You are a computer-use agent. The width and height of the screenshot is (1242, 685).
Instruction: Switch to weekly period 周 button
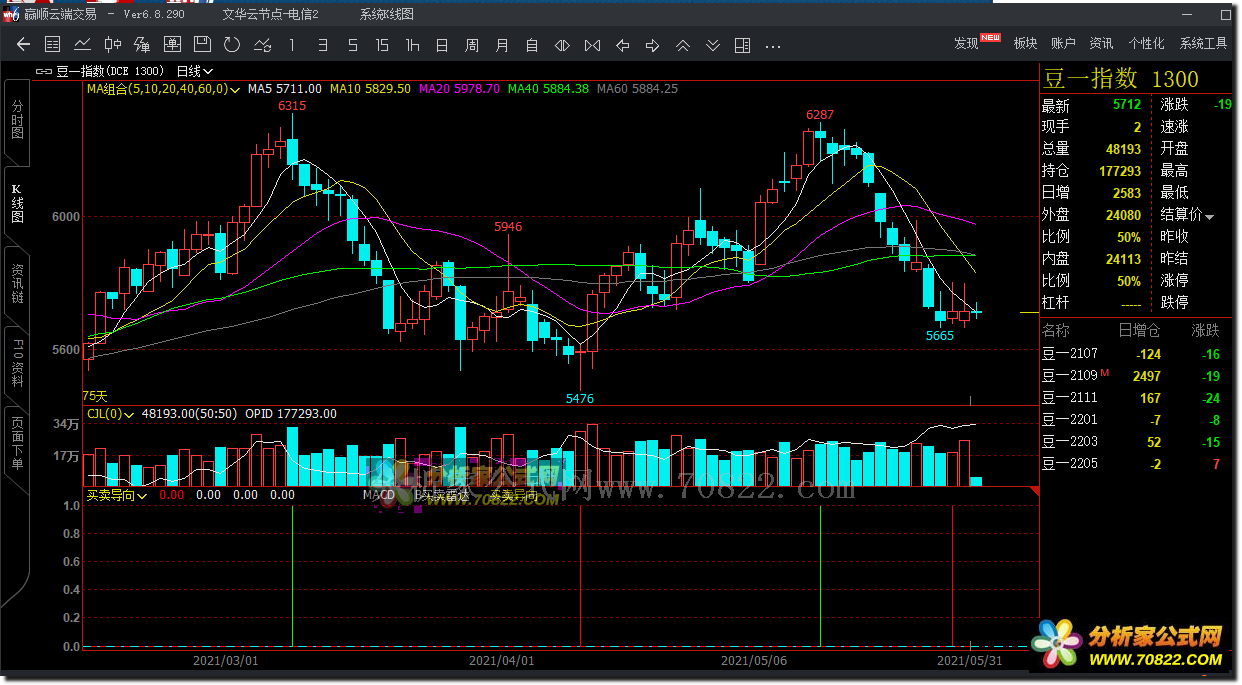[x=472, y=45]
